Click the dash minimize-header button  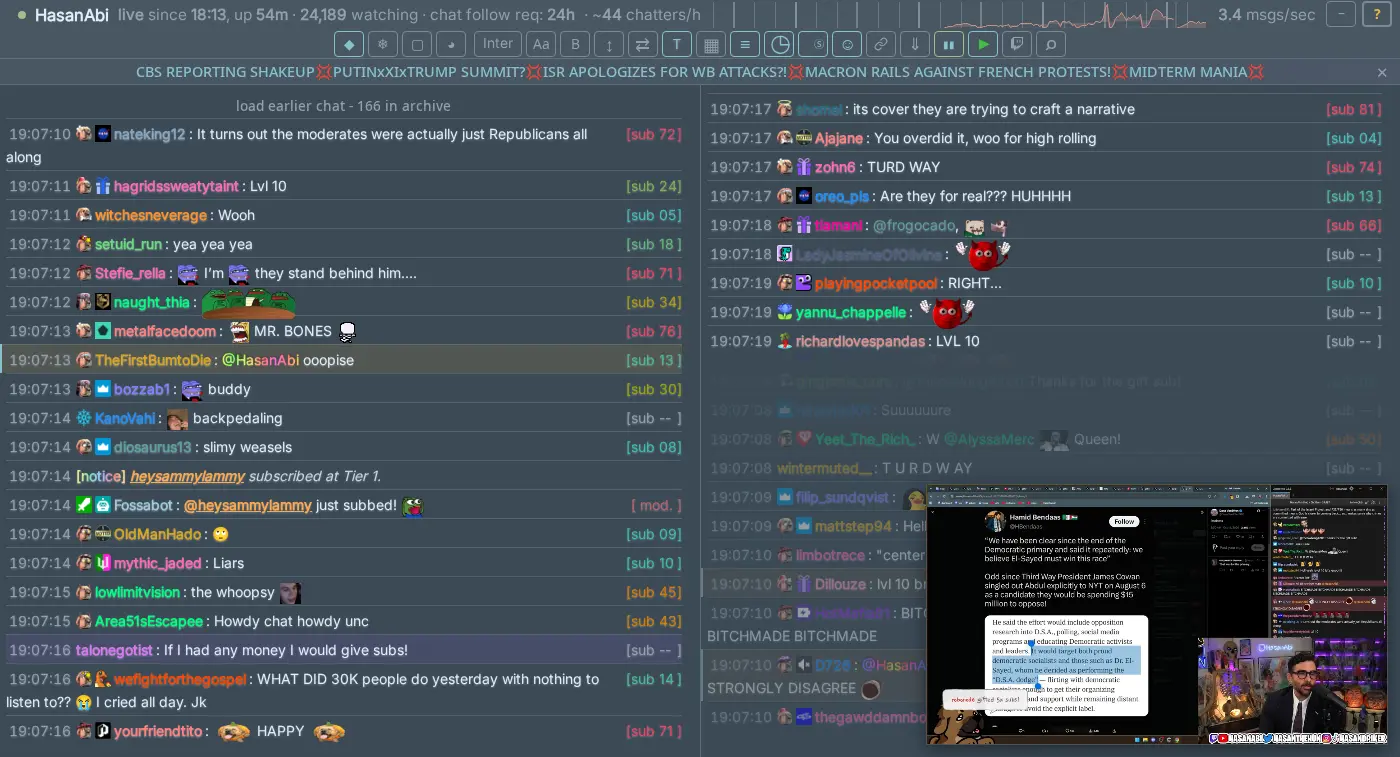tap(1341, 14)
